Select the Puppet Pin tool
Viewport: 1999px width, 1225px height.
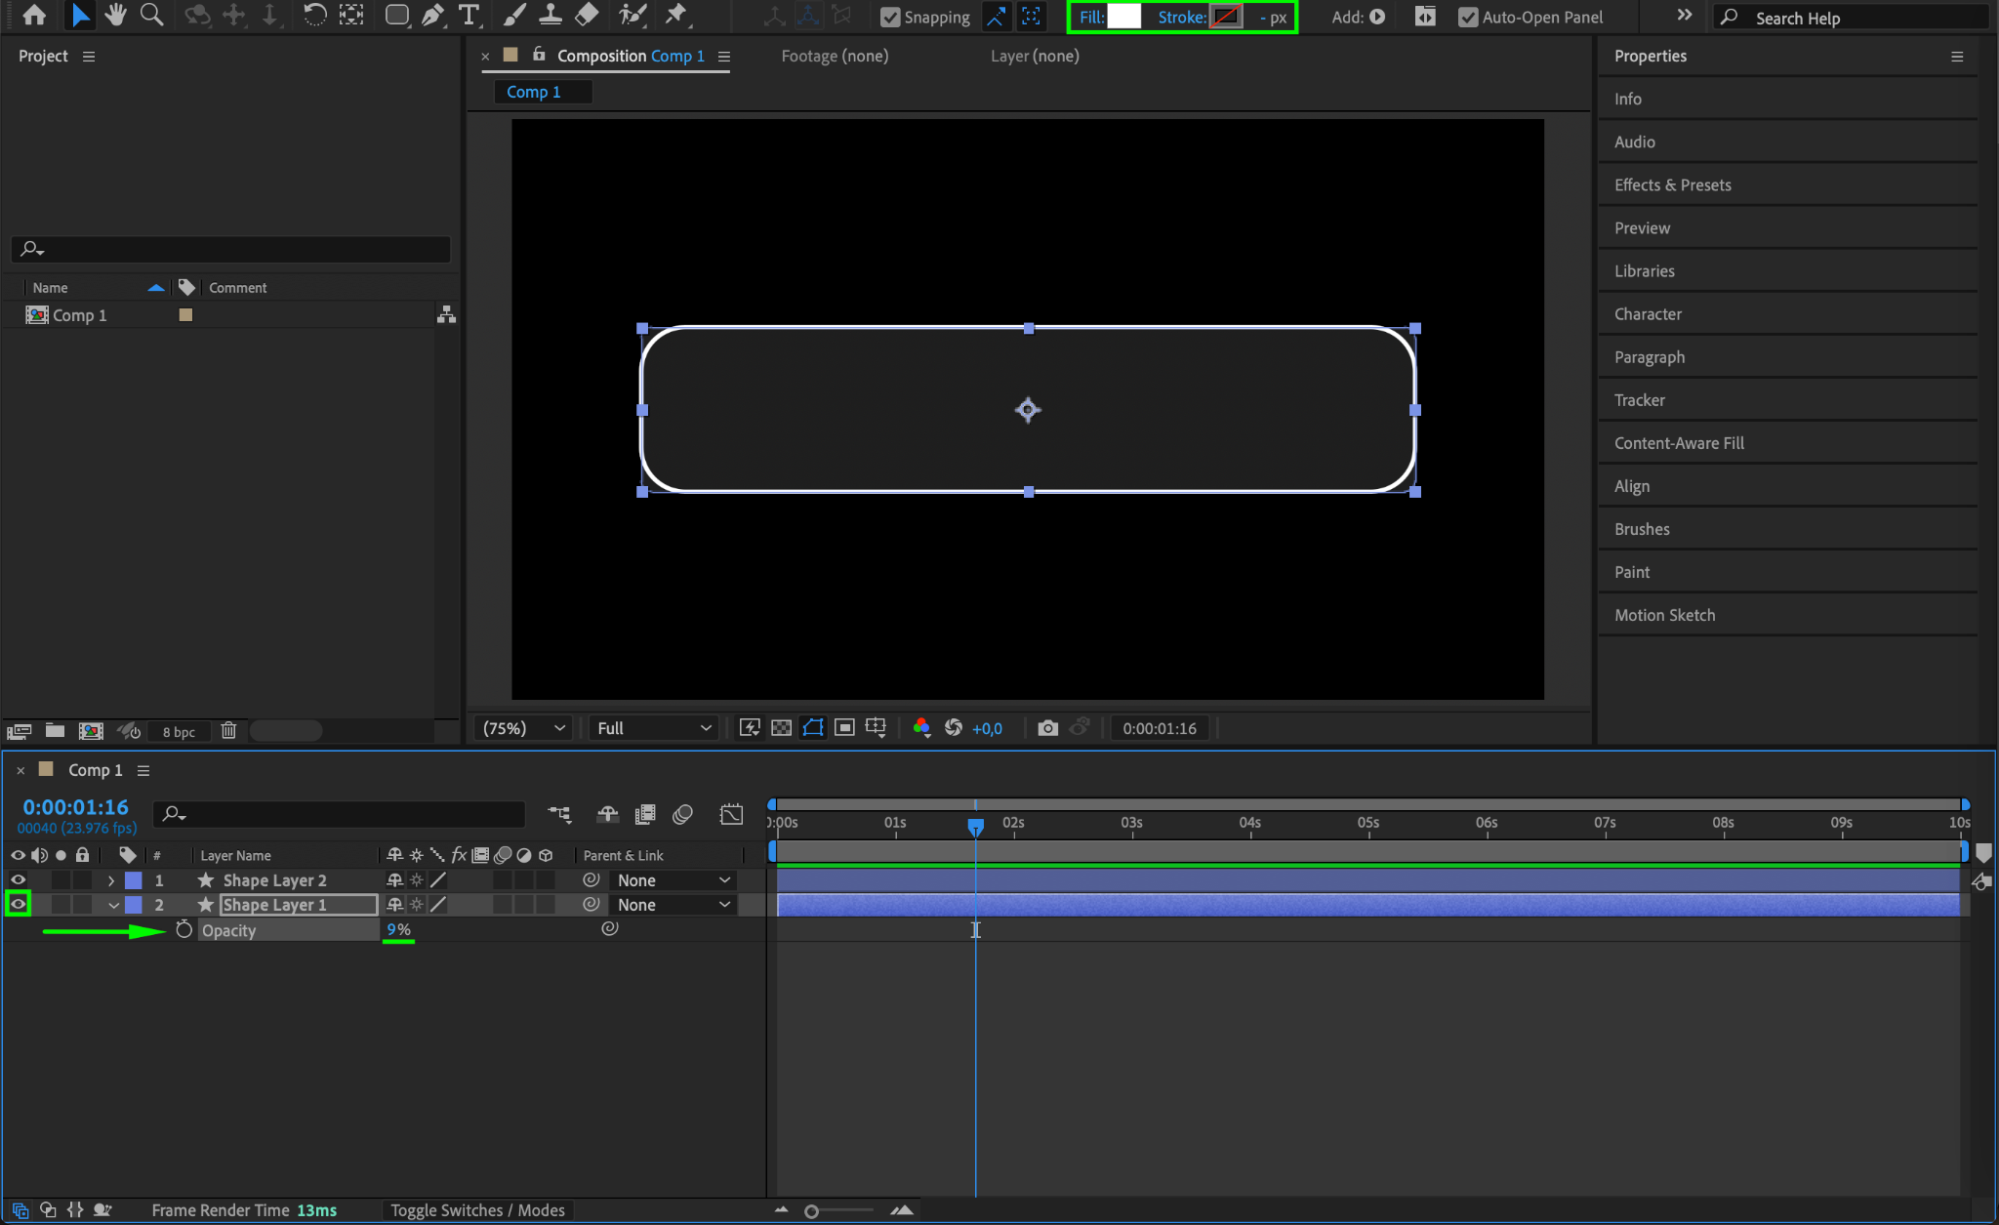677,15
